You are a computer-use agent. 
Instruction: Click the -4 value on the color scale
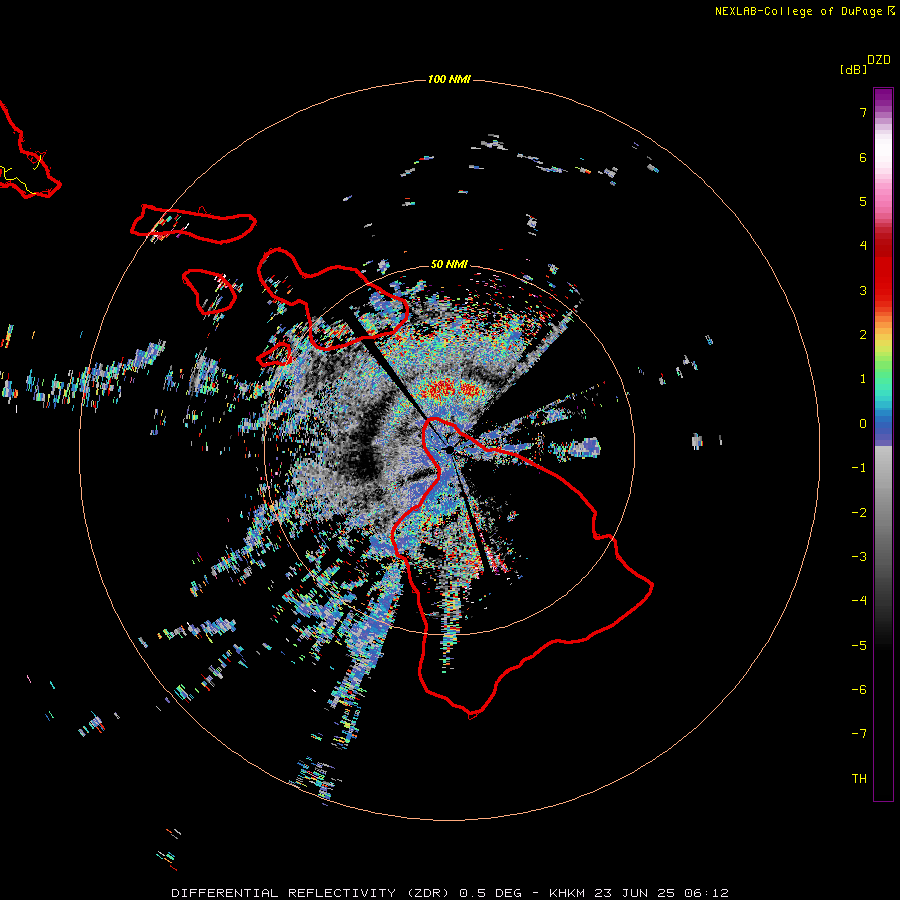pyautogui.click(x=859, y=600)
